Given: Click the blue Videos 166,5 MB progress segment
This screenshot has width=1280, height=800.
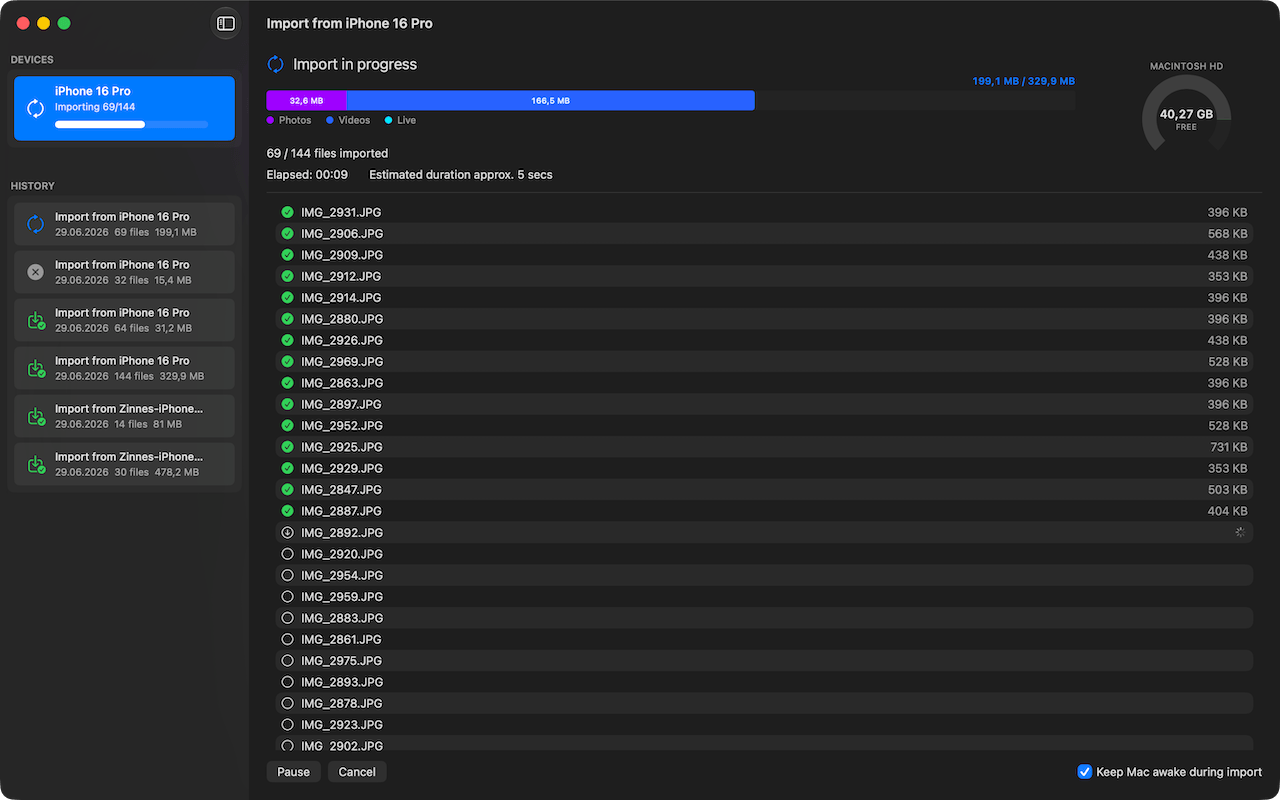Looking at the screenshot, I should coord(550,100).
